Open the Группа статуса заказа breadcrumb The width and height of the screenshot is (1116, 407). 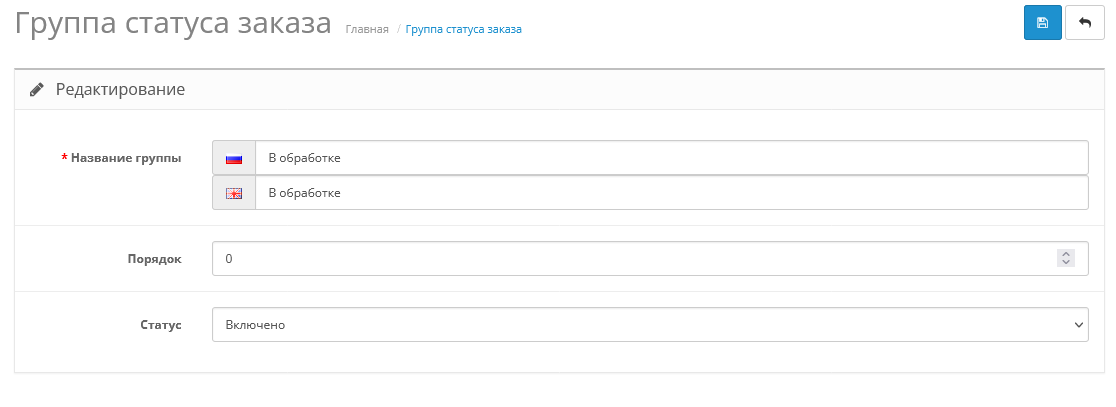(x=463, y=29)
